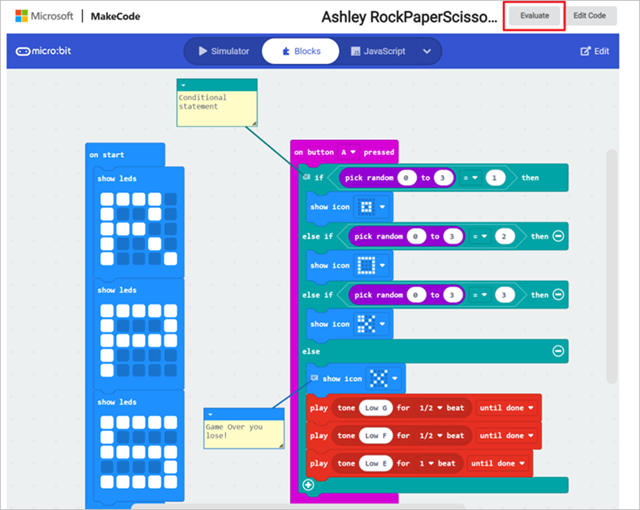640x510 pixels.
Task: Click the JavaScript file icon
Action: tap(356, 51)
